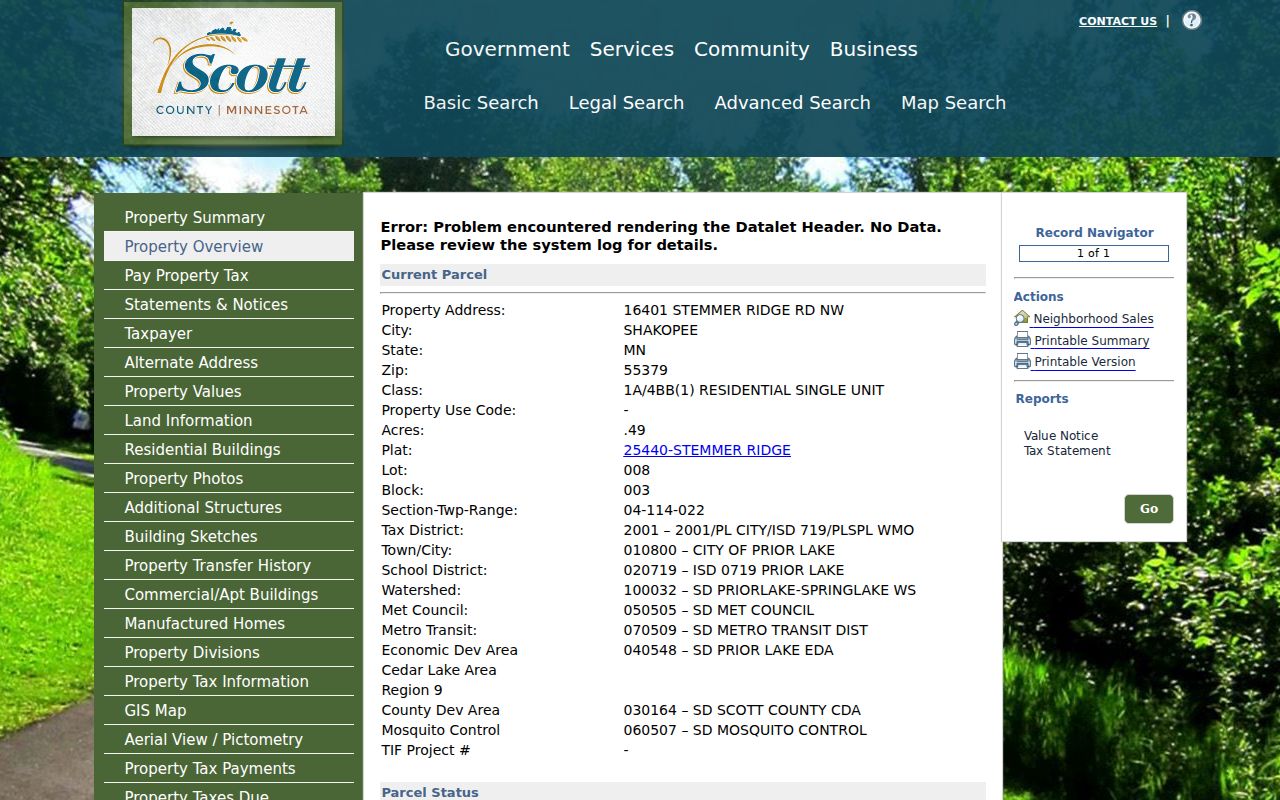Show Residential Buildings details
The height and width of the screenshot is (800, 1280).
point(229,449)
